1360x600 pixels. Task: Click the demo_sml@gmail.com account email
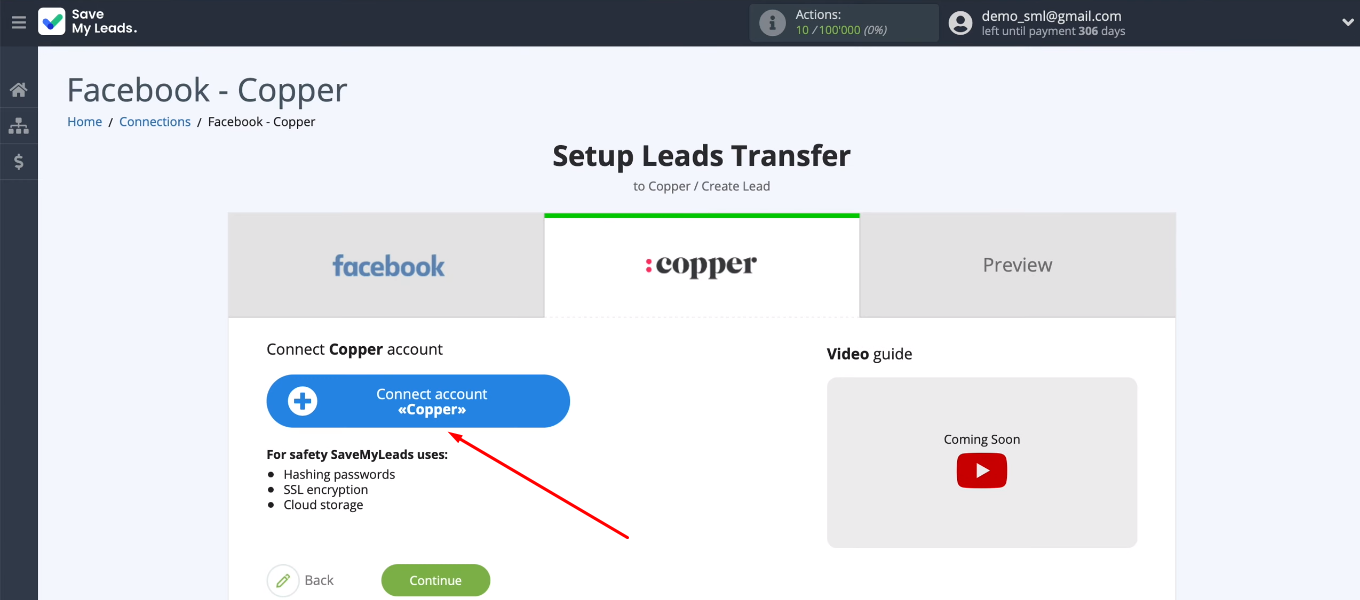pos(1051,16)
